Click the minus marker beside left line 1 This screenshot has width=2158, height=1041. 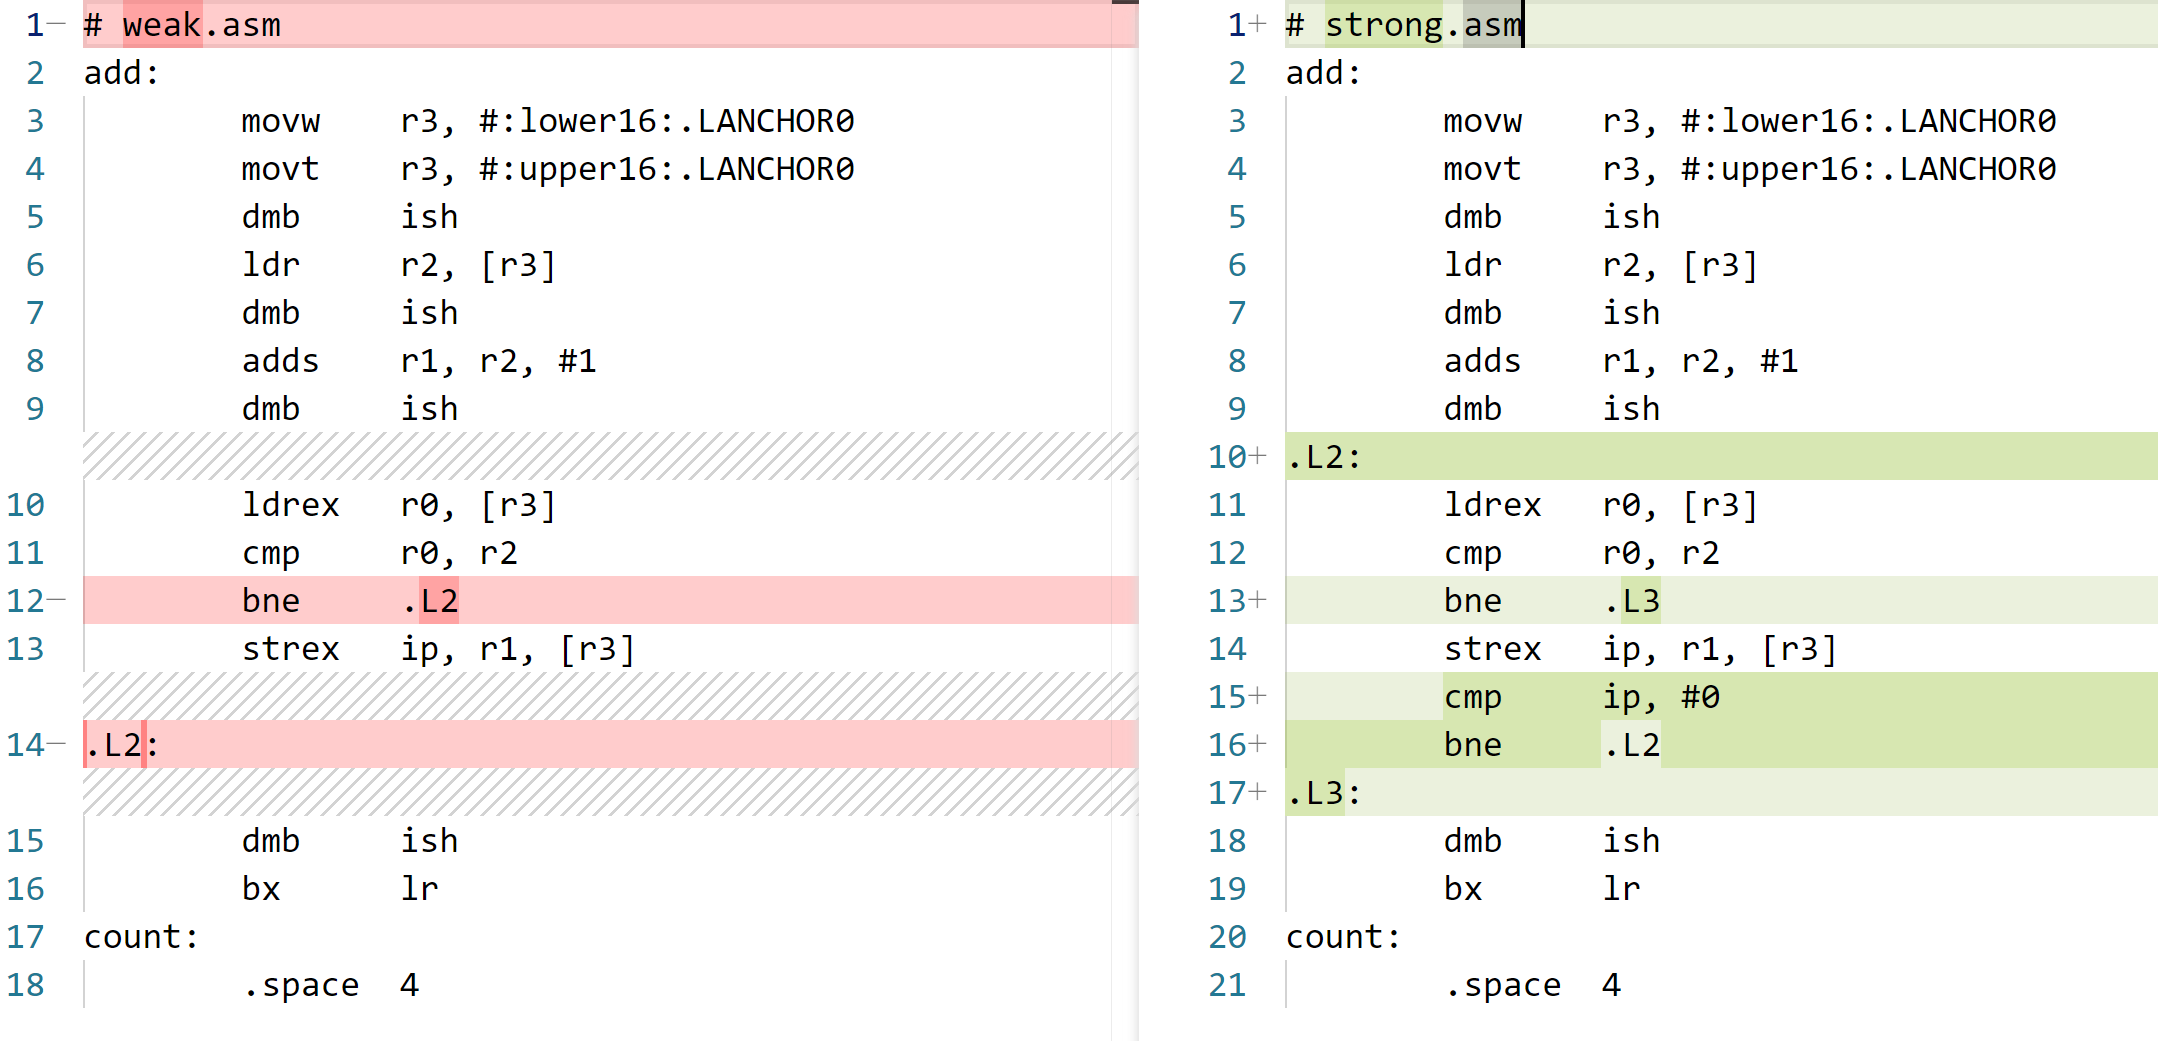57,24
